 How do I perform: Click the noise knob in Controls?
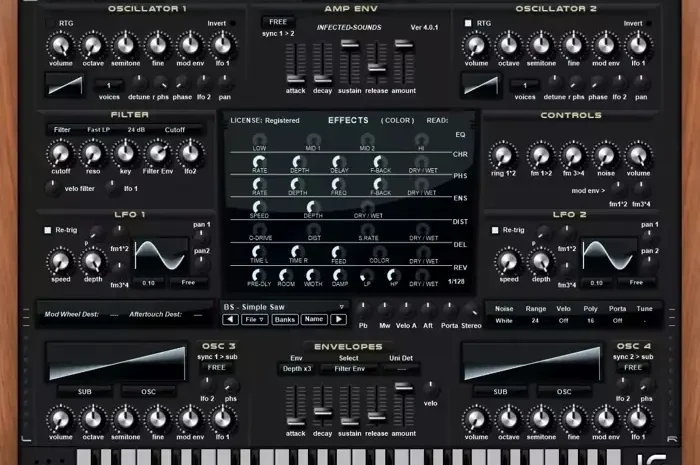606,156
